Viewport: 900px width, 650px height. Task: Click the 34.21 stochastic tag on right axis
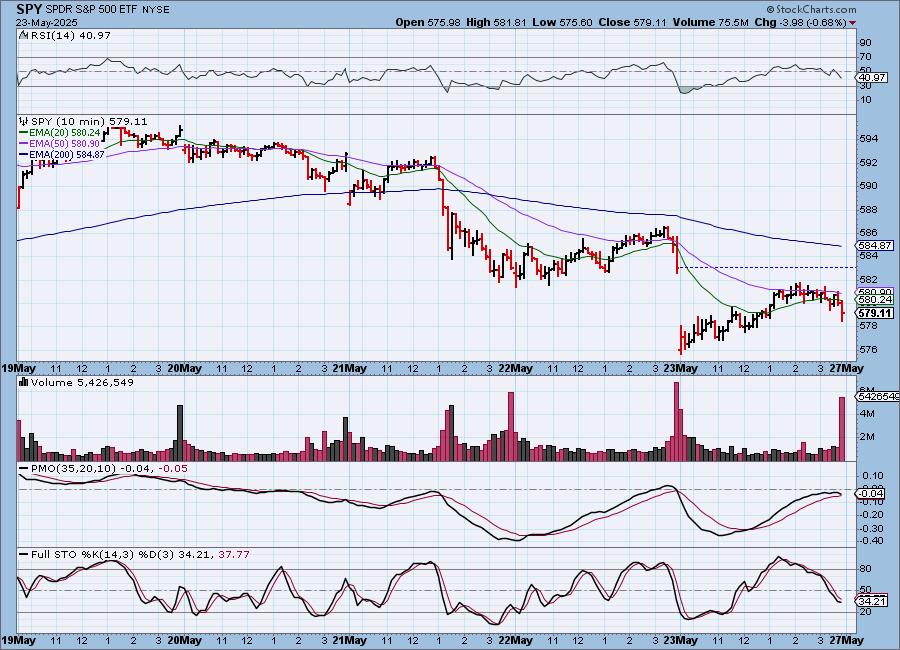coord(870,601)
